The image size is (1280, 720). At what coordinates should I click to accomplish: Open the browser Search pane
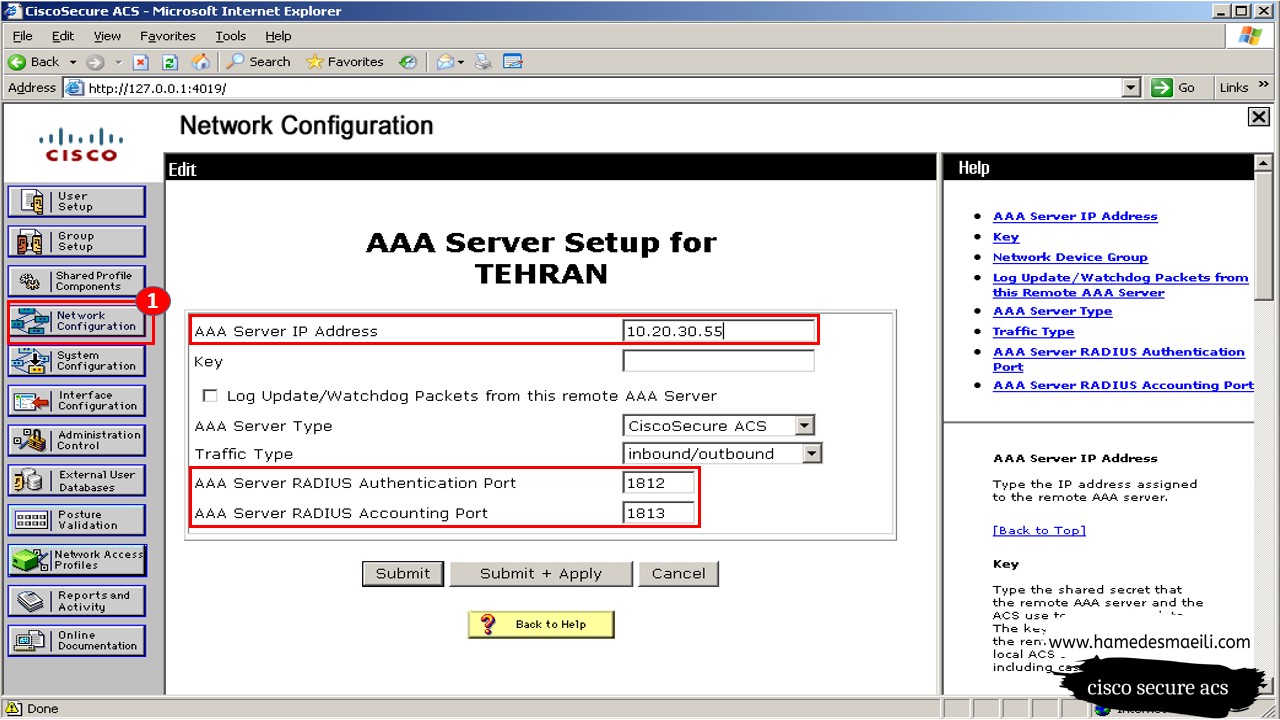click(258, 62)
